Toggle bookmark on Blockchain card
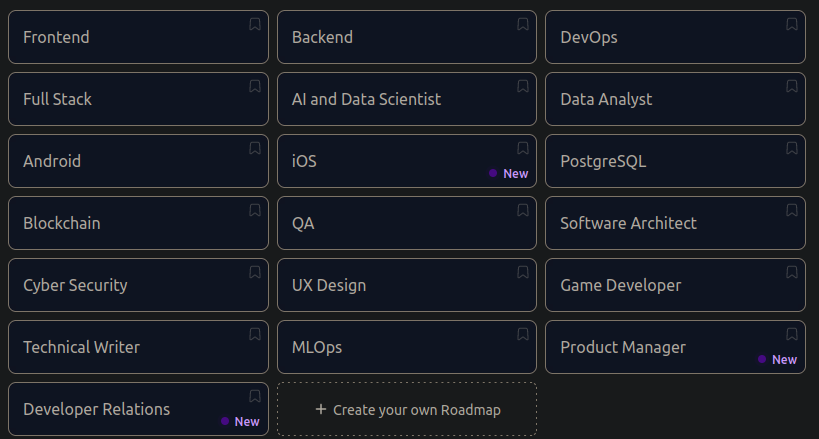This screenshot has width=819, height=439. coord(255,211)
